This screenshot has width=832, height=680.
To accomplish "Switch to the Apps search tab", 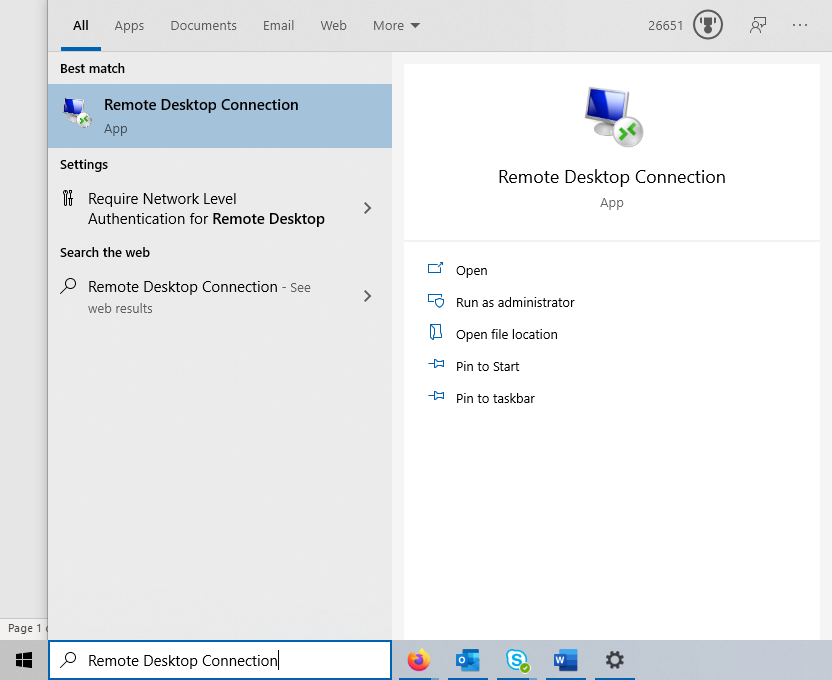I will pos(129,25).
